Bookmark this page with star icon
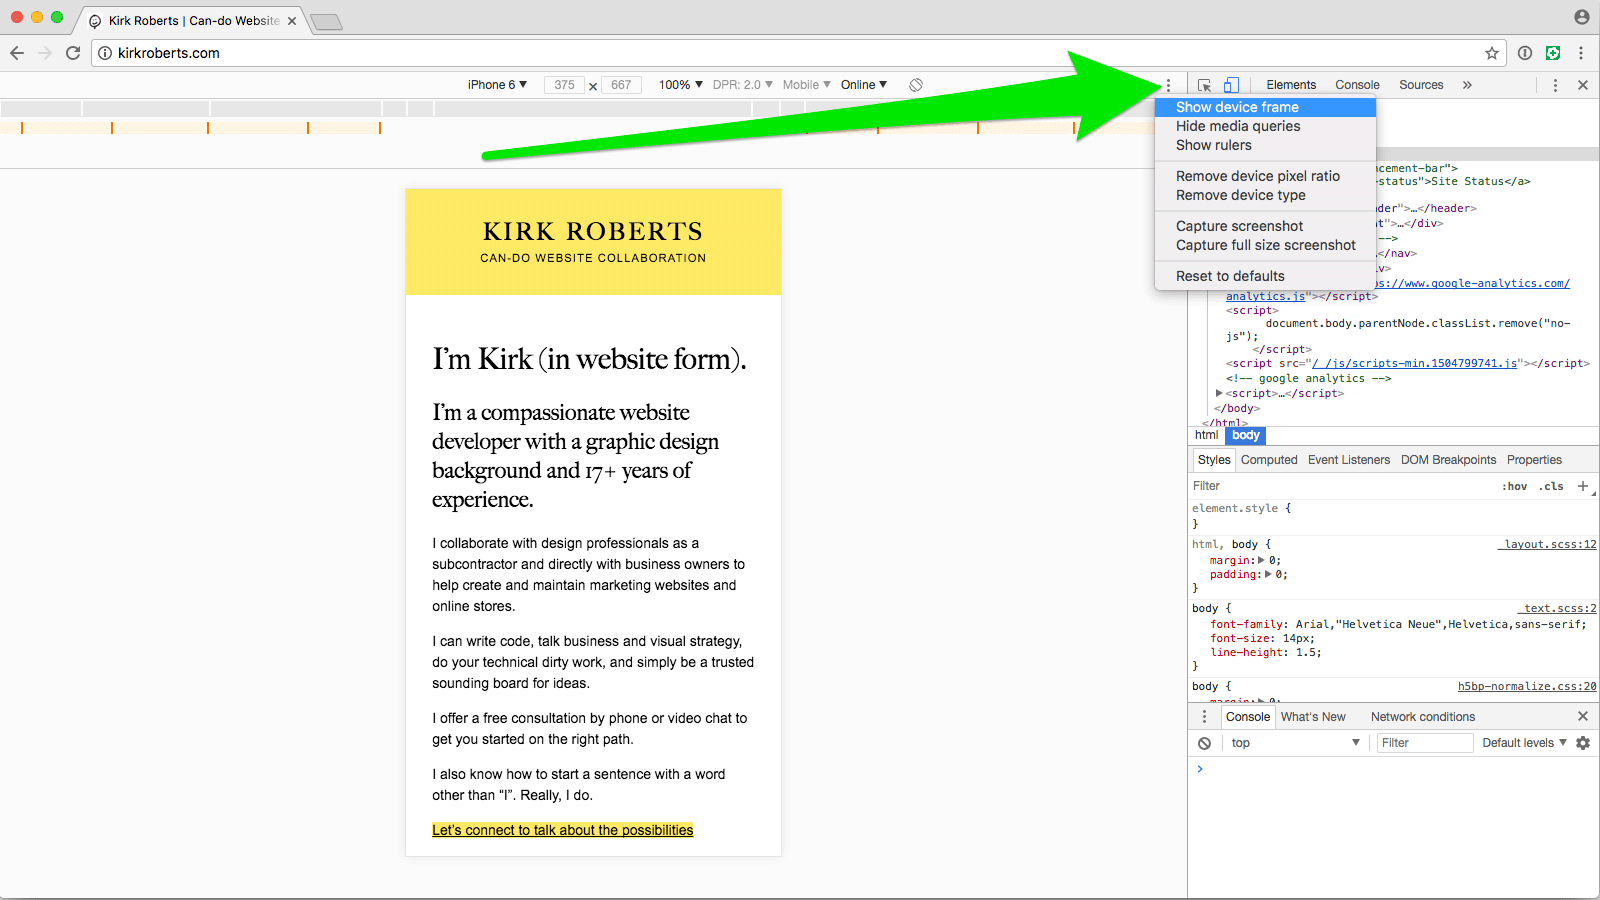The height and width of the screenshot is (900, 1600). click(x=1492, y=53)
